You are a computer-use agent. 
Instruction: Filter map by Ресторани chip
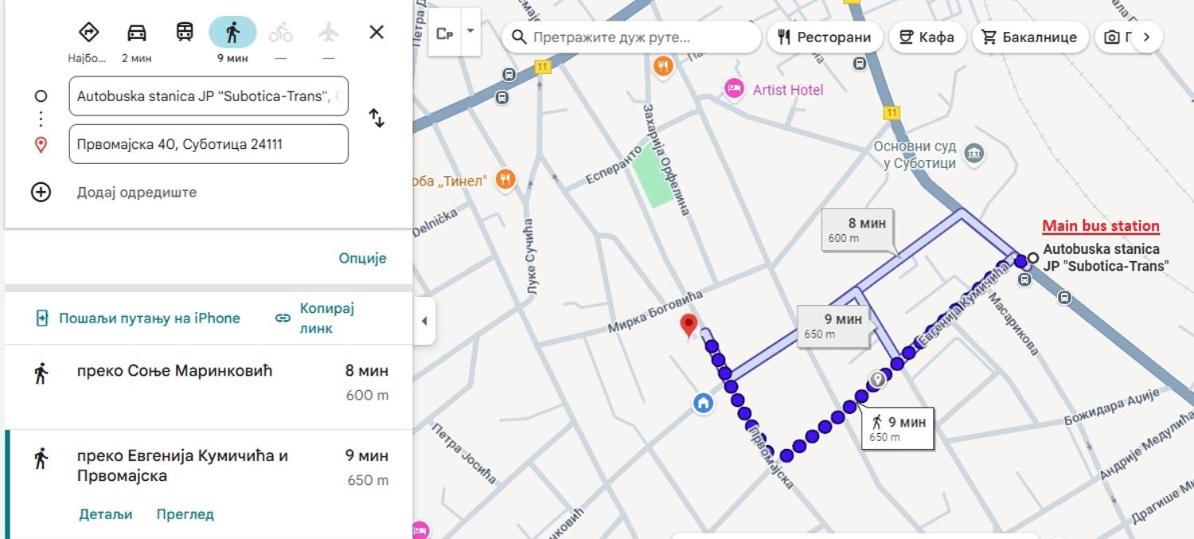pyautogui.click(x=825, y=37)
